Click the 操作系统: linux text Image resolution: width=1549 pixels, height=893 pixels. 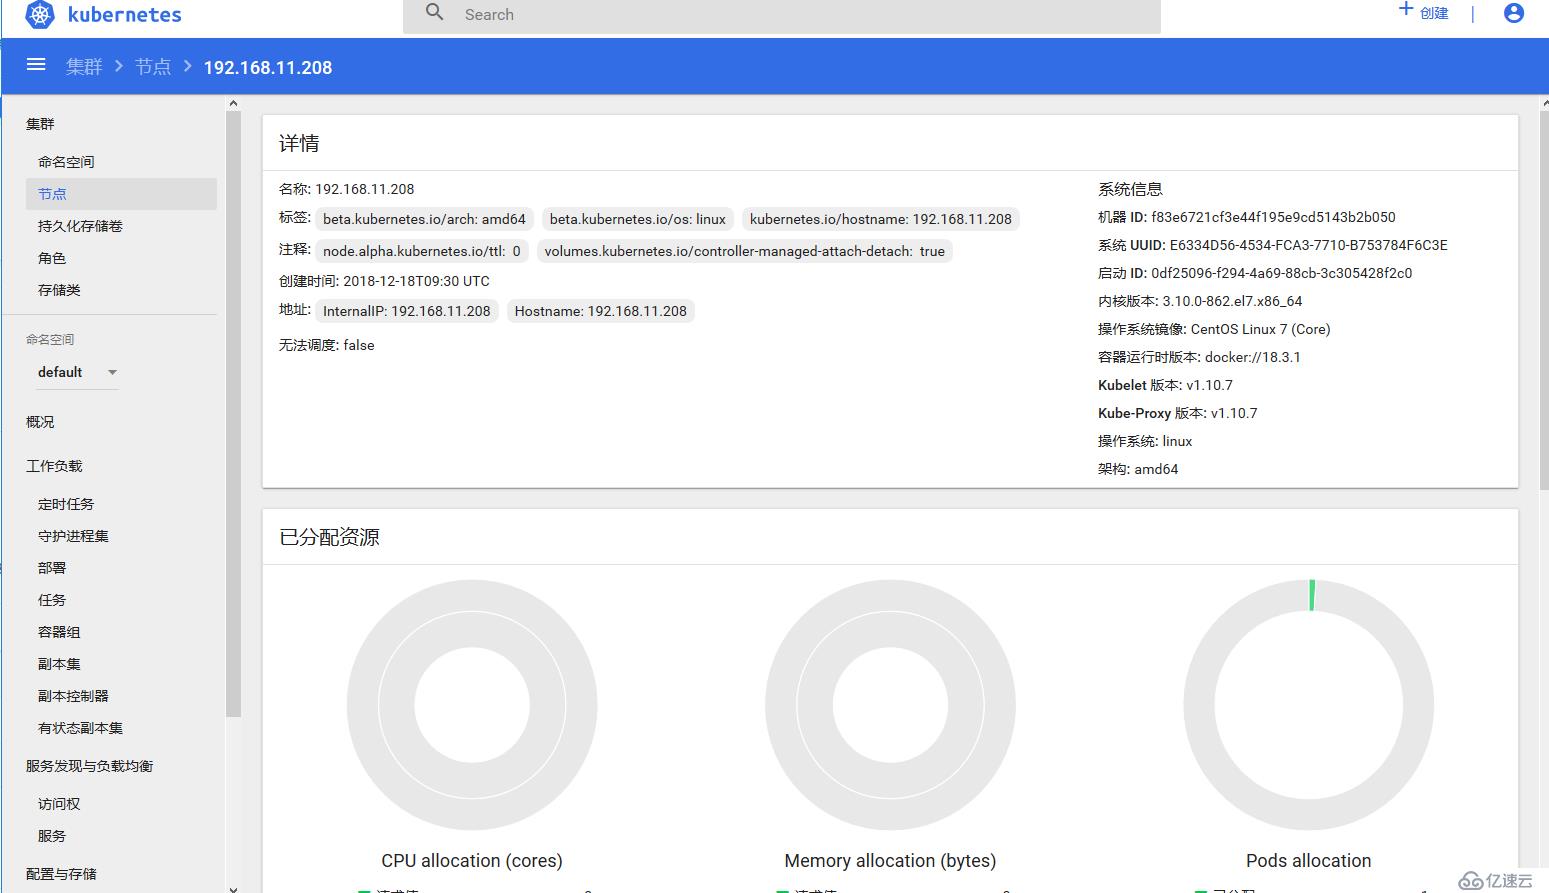(1145, 441)
